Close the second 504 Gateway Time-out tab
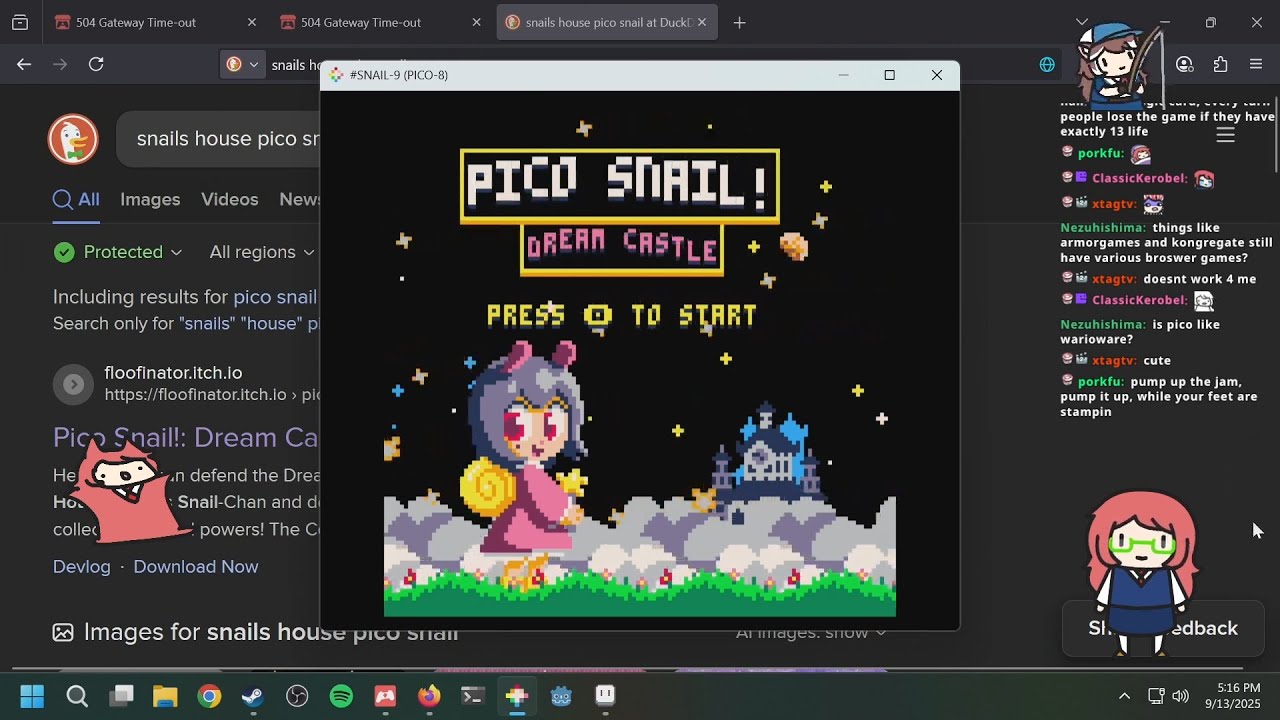Image resolution: width=1280 pixels, height=720 pixels. point(476,22)
